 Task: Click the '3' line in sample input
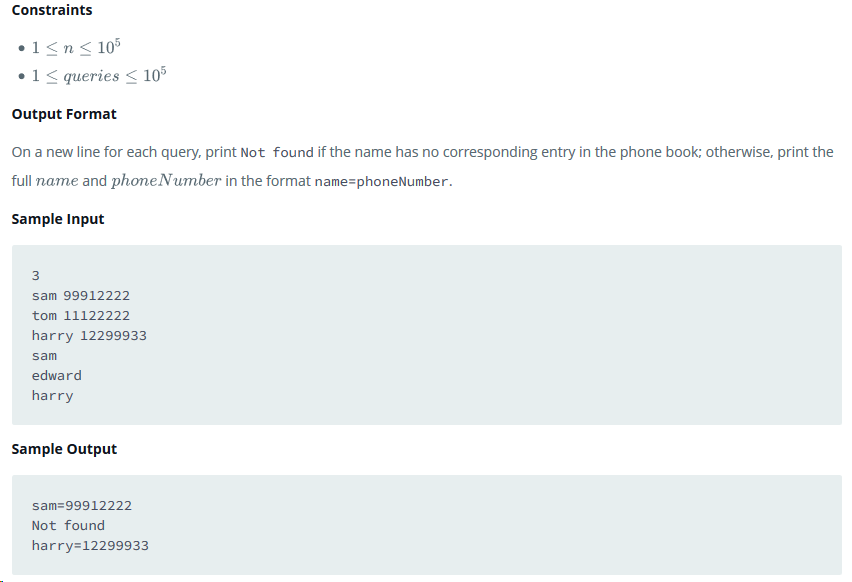coord(35,276)
